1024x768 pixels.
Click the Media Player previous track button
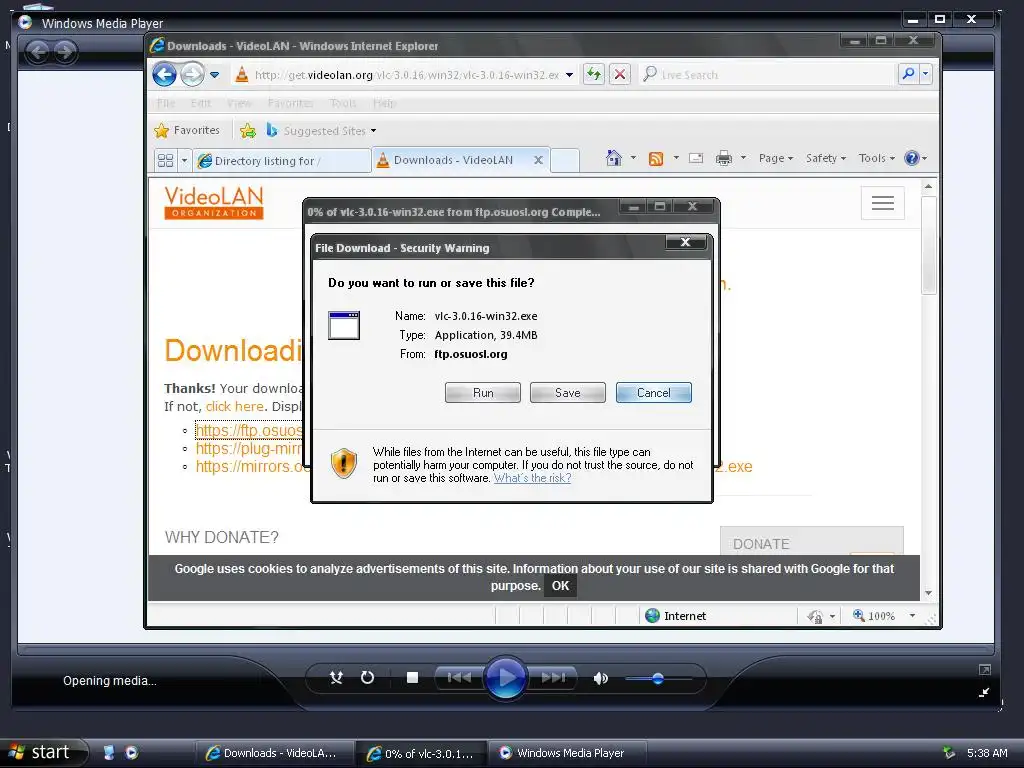[x=459, y=678]
